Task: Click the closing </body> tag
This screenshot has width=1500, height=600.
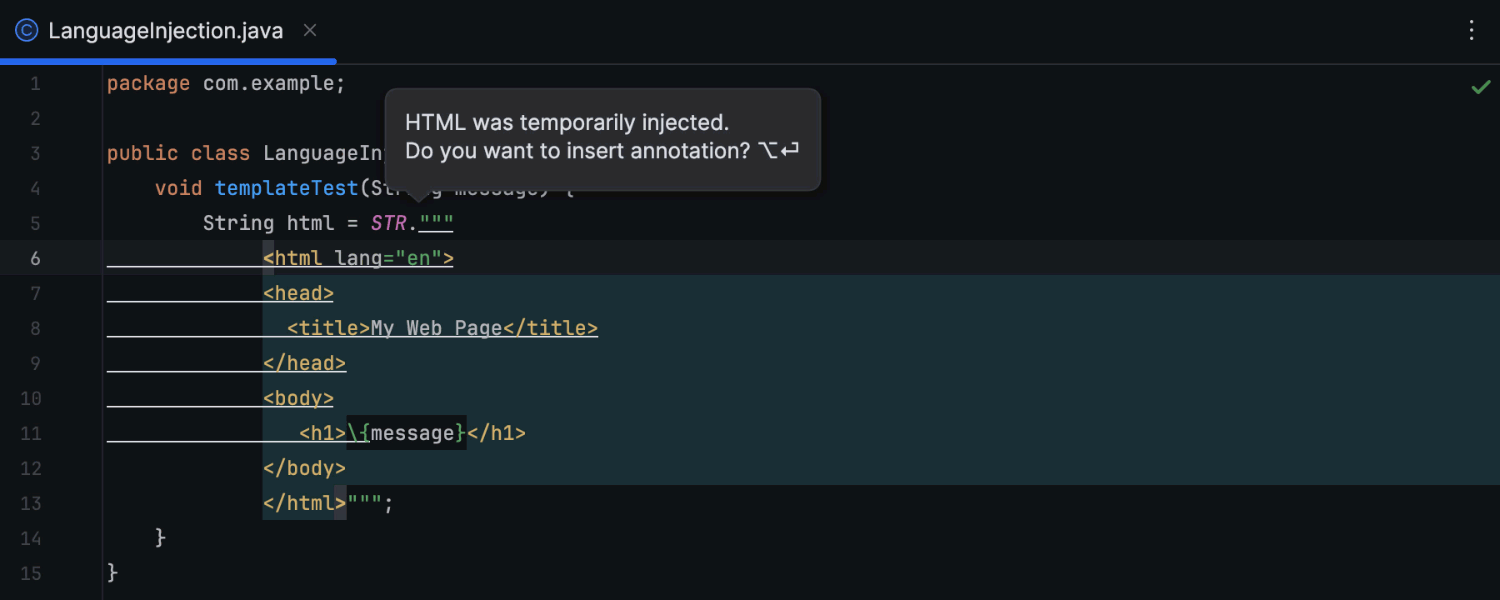Action: point(305,468)
